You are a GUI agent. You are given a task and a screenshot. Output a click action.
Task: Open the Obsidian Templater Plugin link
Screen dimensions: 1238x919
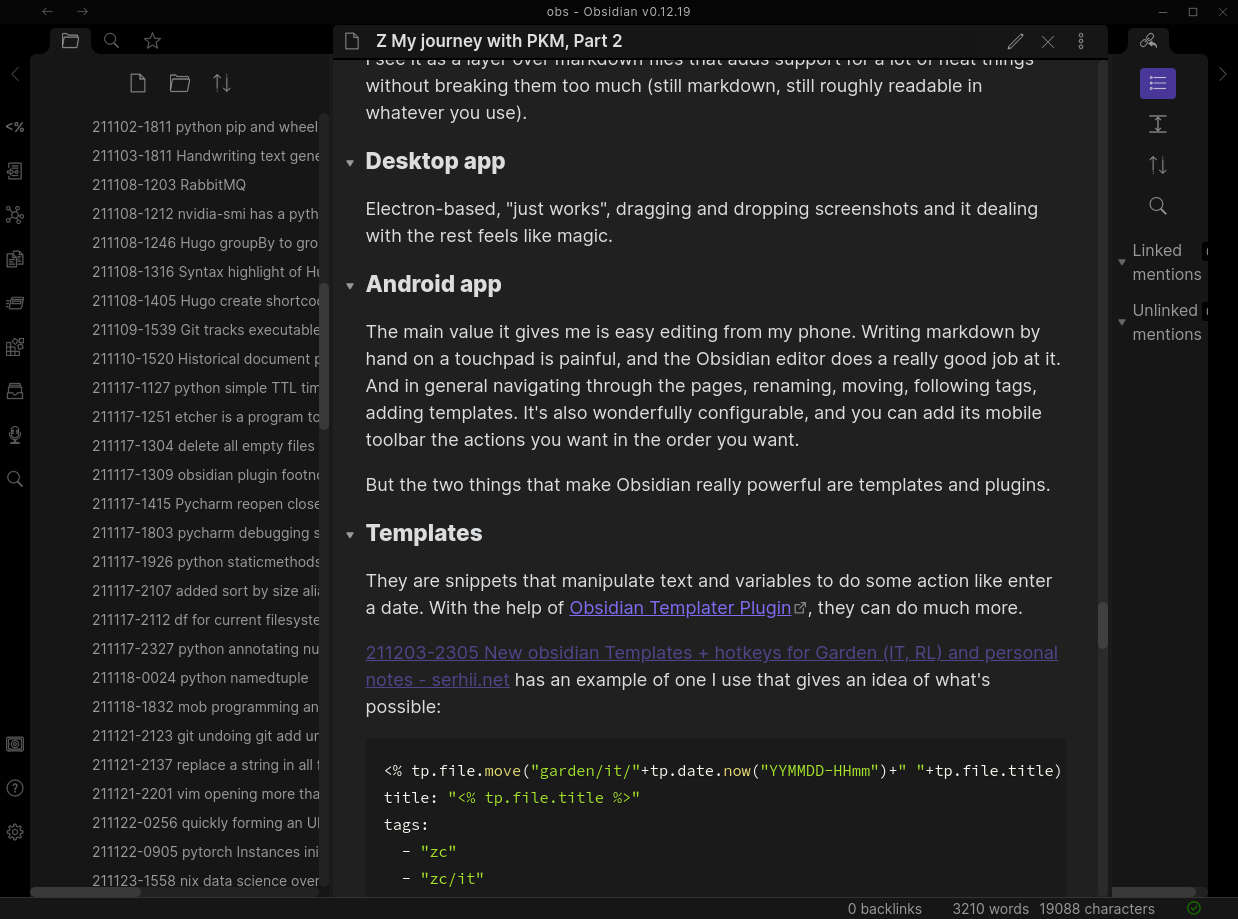(x=680, y=608)
